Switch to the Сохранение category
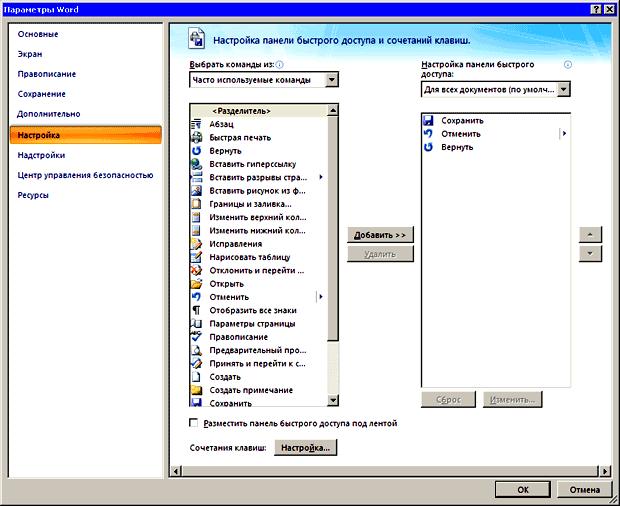 coord(42,94)
